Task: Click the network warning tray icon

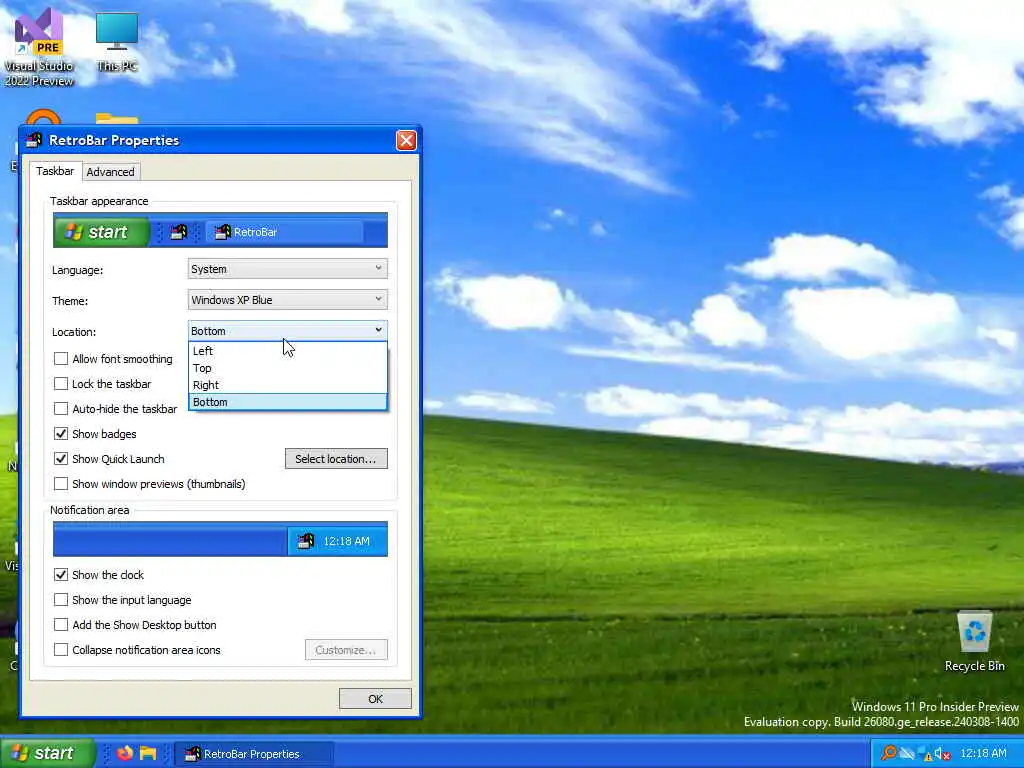Action: click(924, 754)
